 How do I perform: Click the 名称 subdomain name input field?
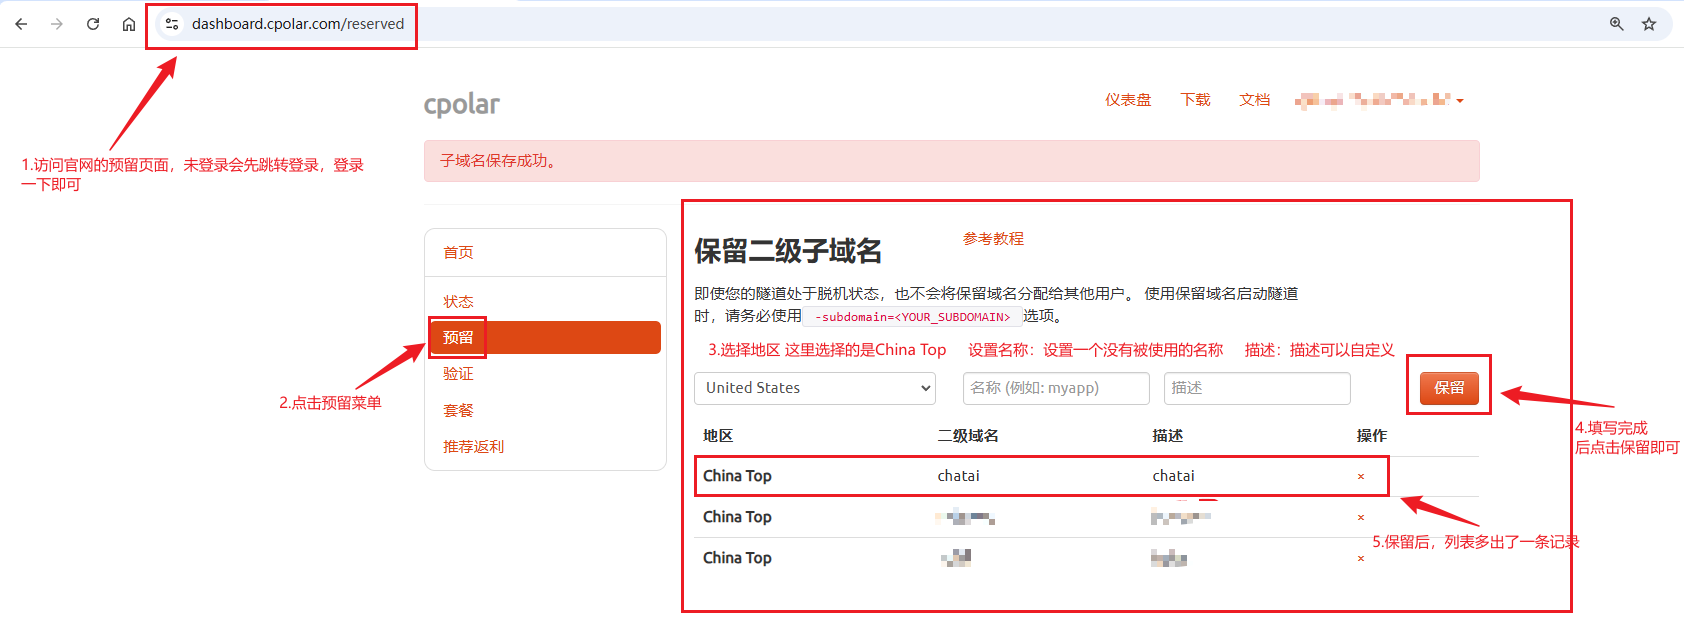tap(1056, 388)
